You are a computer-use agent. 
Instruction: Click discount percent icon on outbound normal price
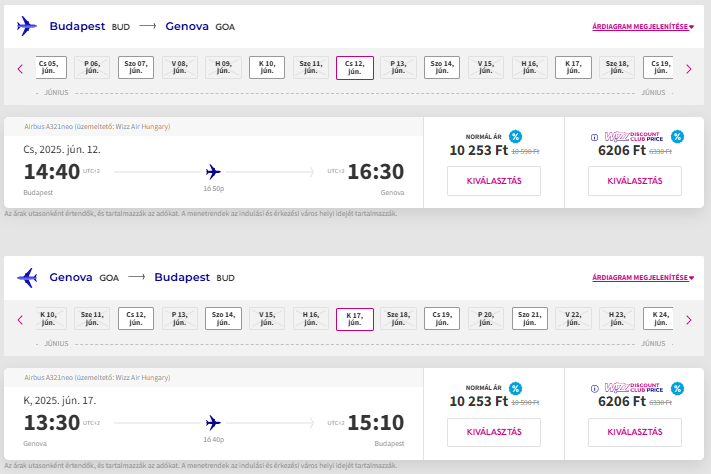click(x=515, y=136)
